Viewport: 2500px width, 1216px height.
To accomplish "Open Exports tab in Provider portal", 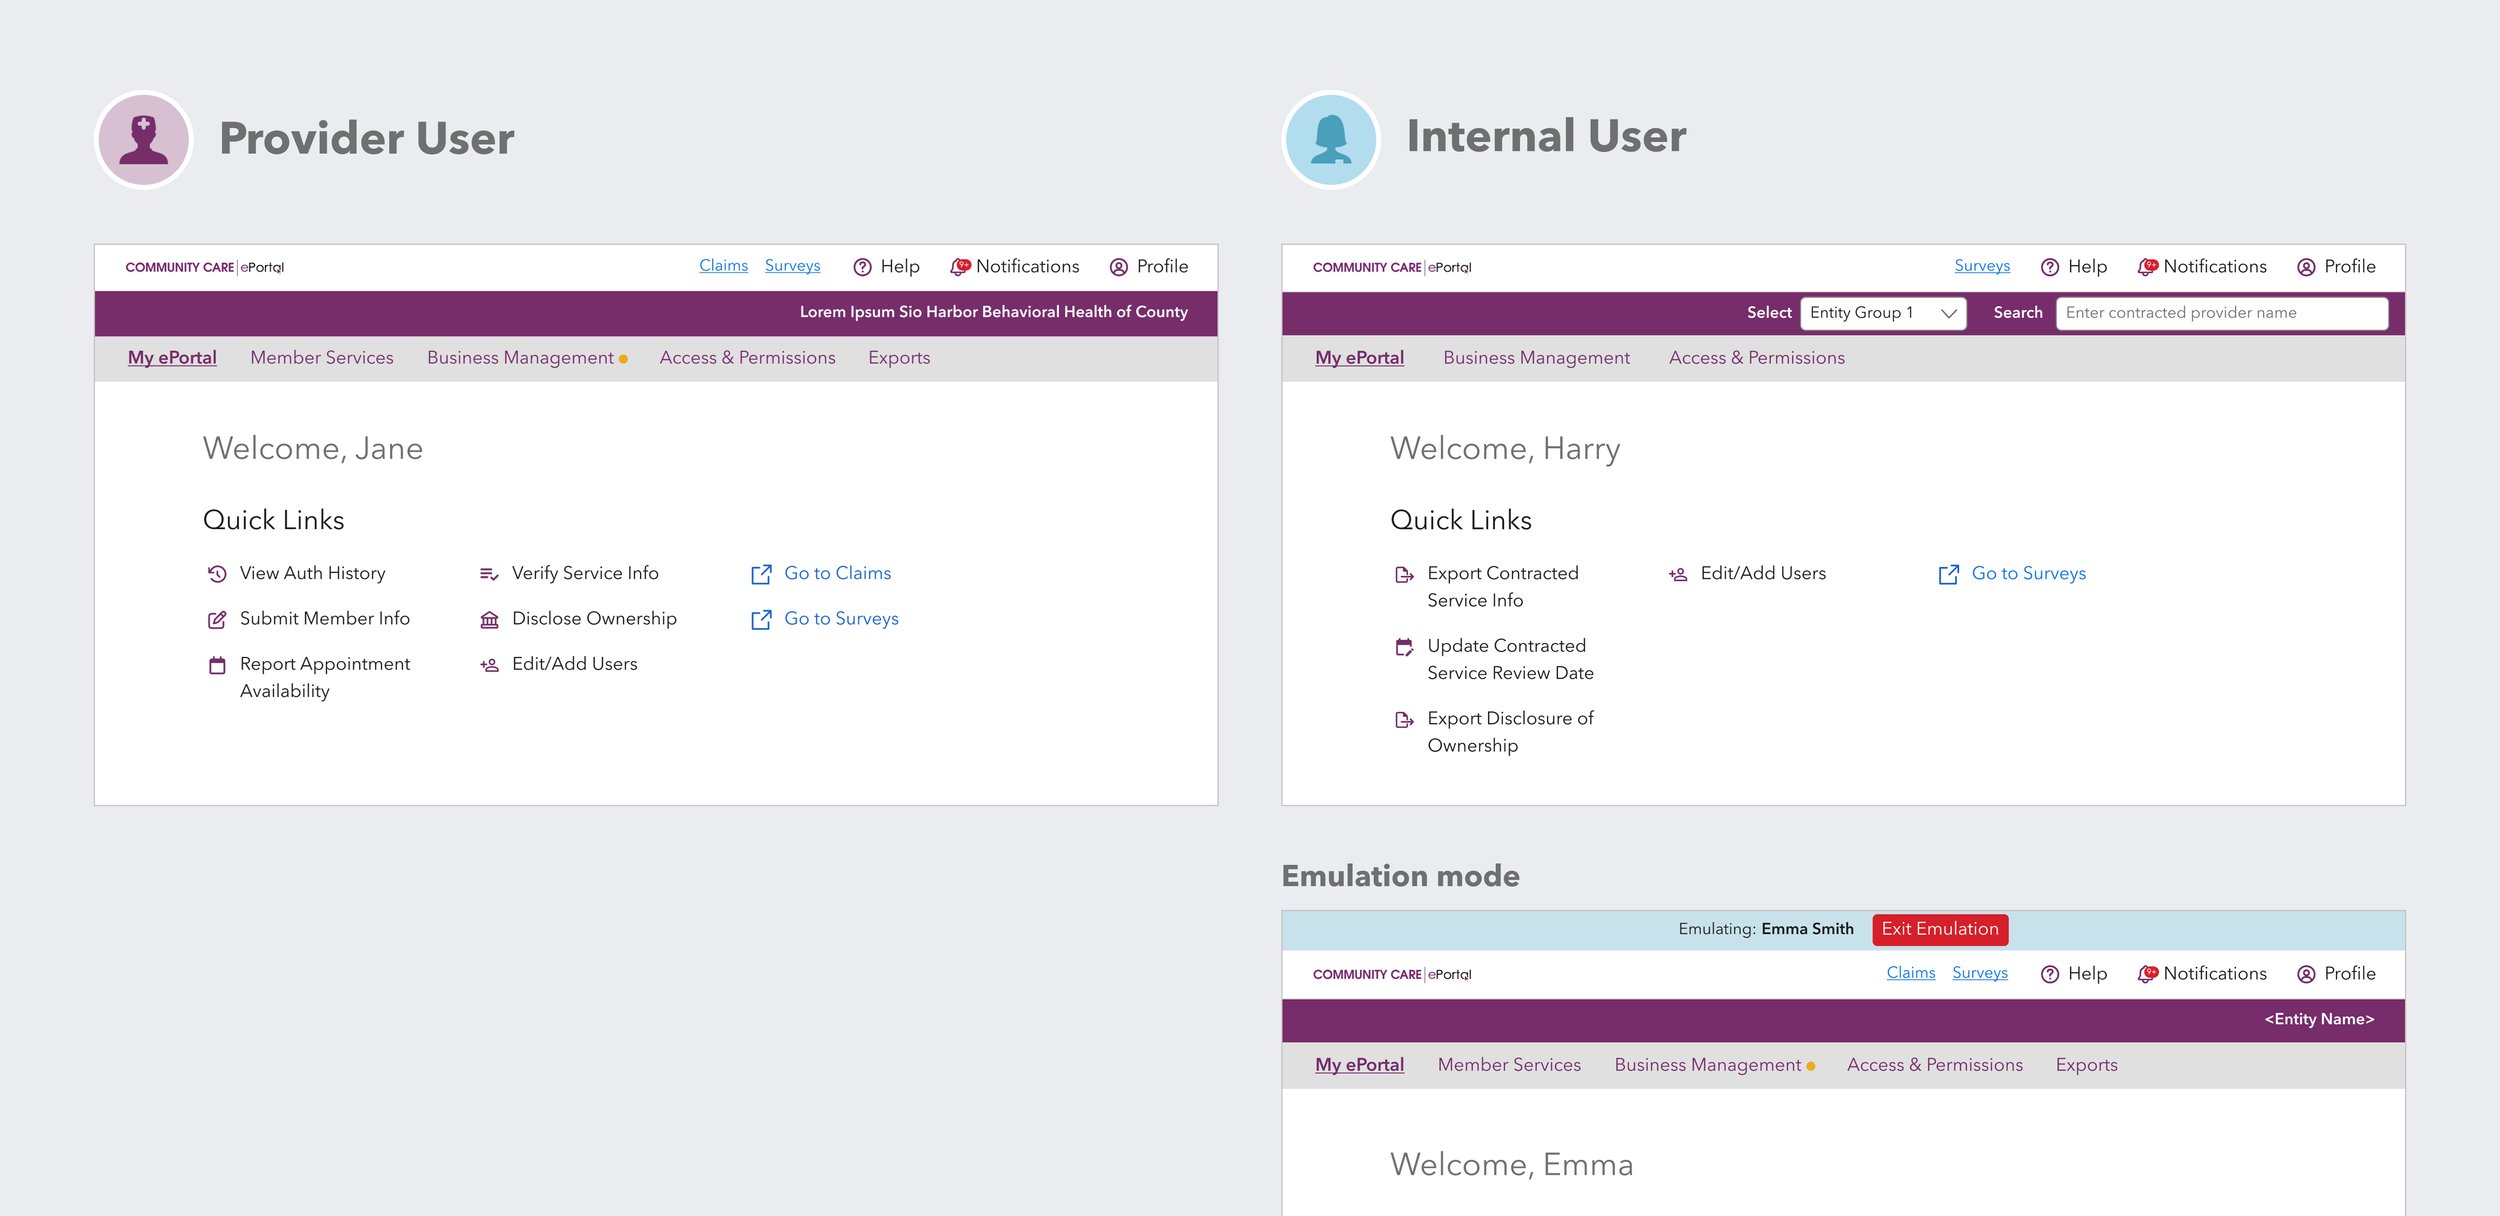I will tap(898, 358).
